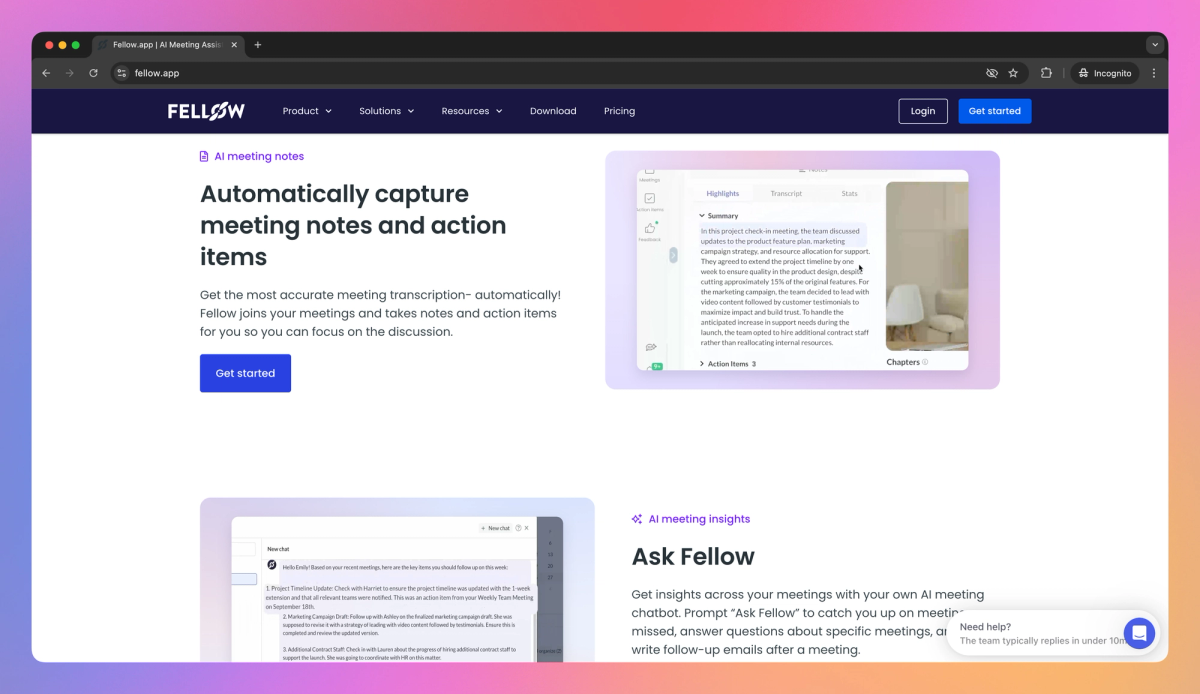
Task: Click the help question icon in chat preview
Action: pos(517,528)
